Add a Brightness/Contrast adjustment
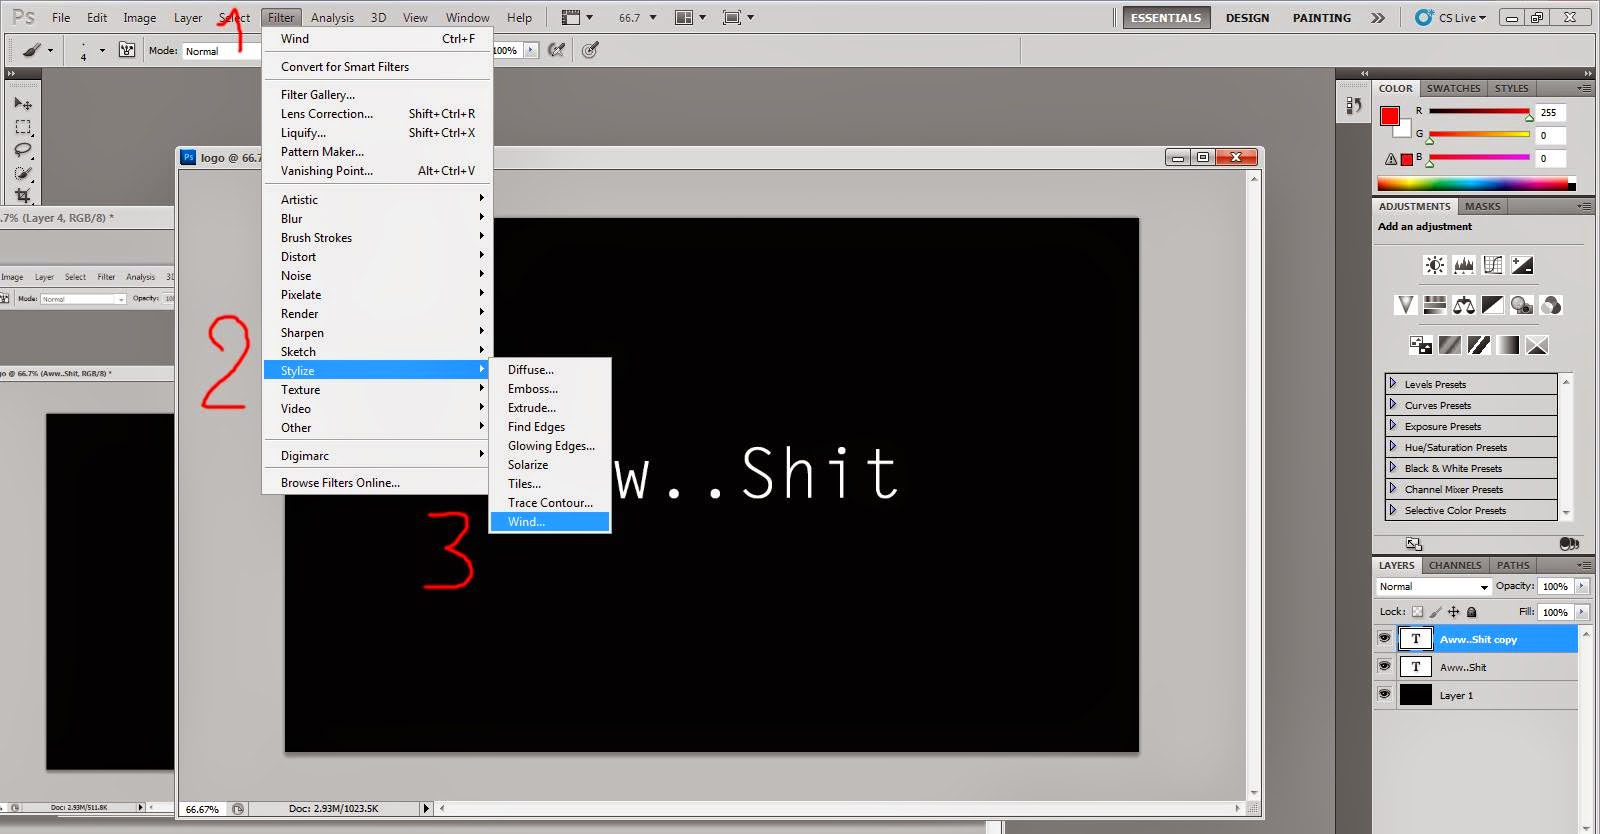 click(x=1435, y=265)
